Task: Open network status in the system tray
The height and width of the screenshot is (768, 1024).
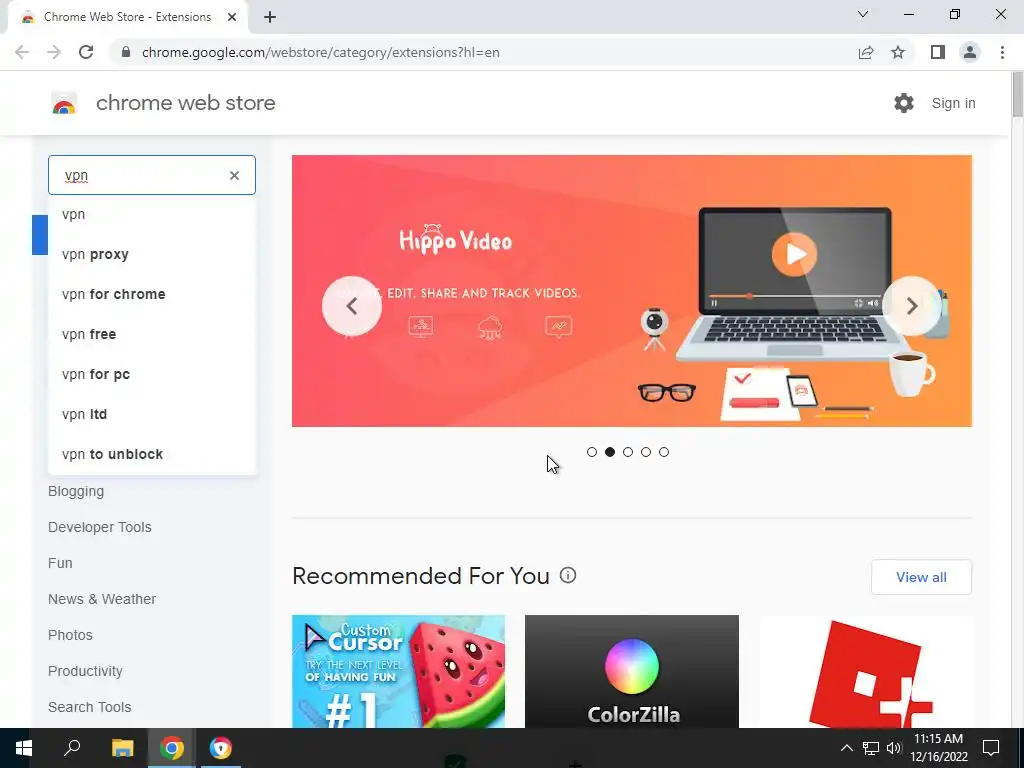Action: [x=871, y=748]
